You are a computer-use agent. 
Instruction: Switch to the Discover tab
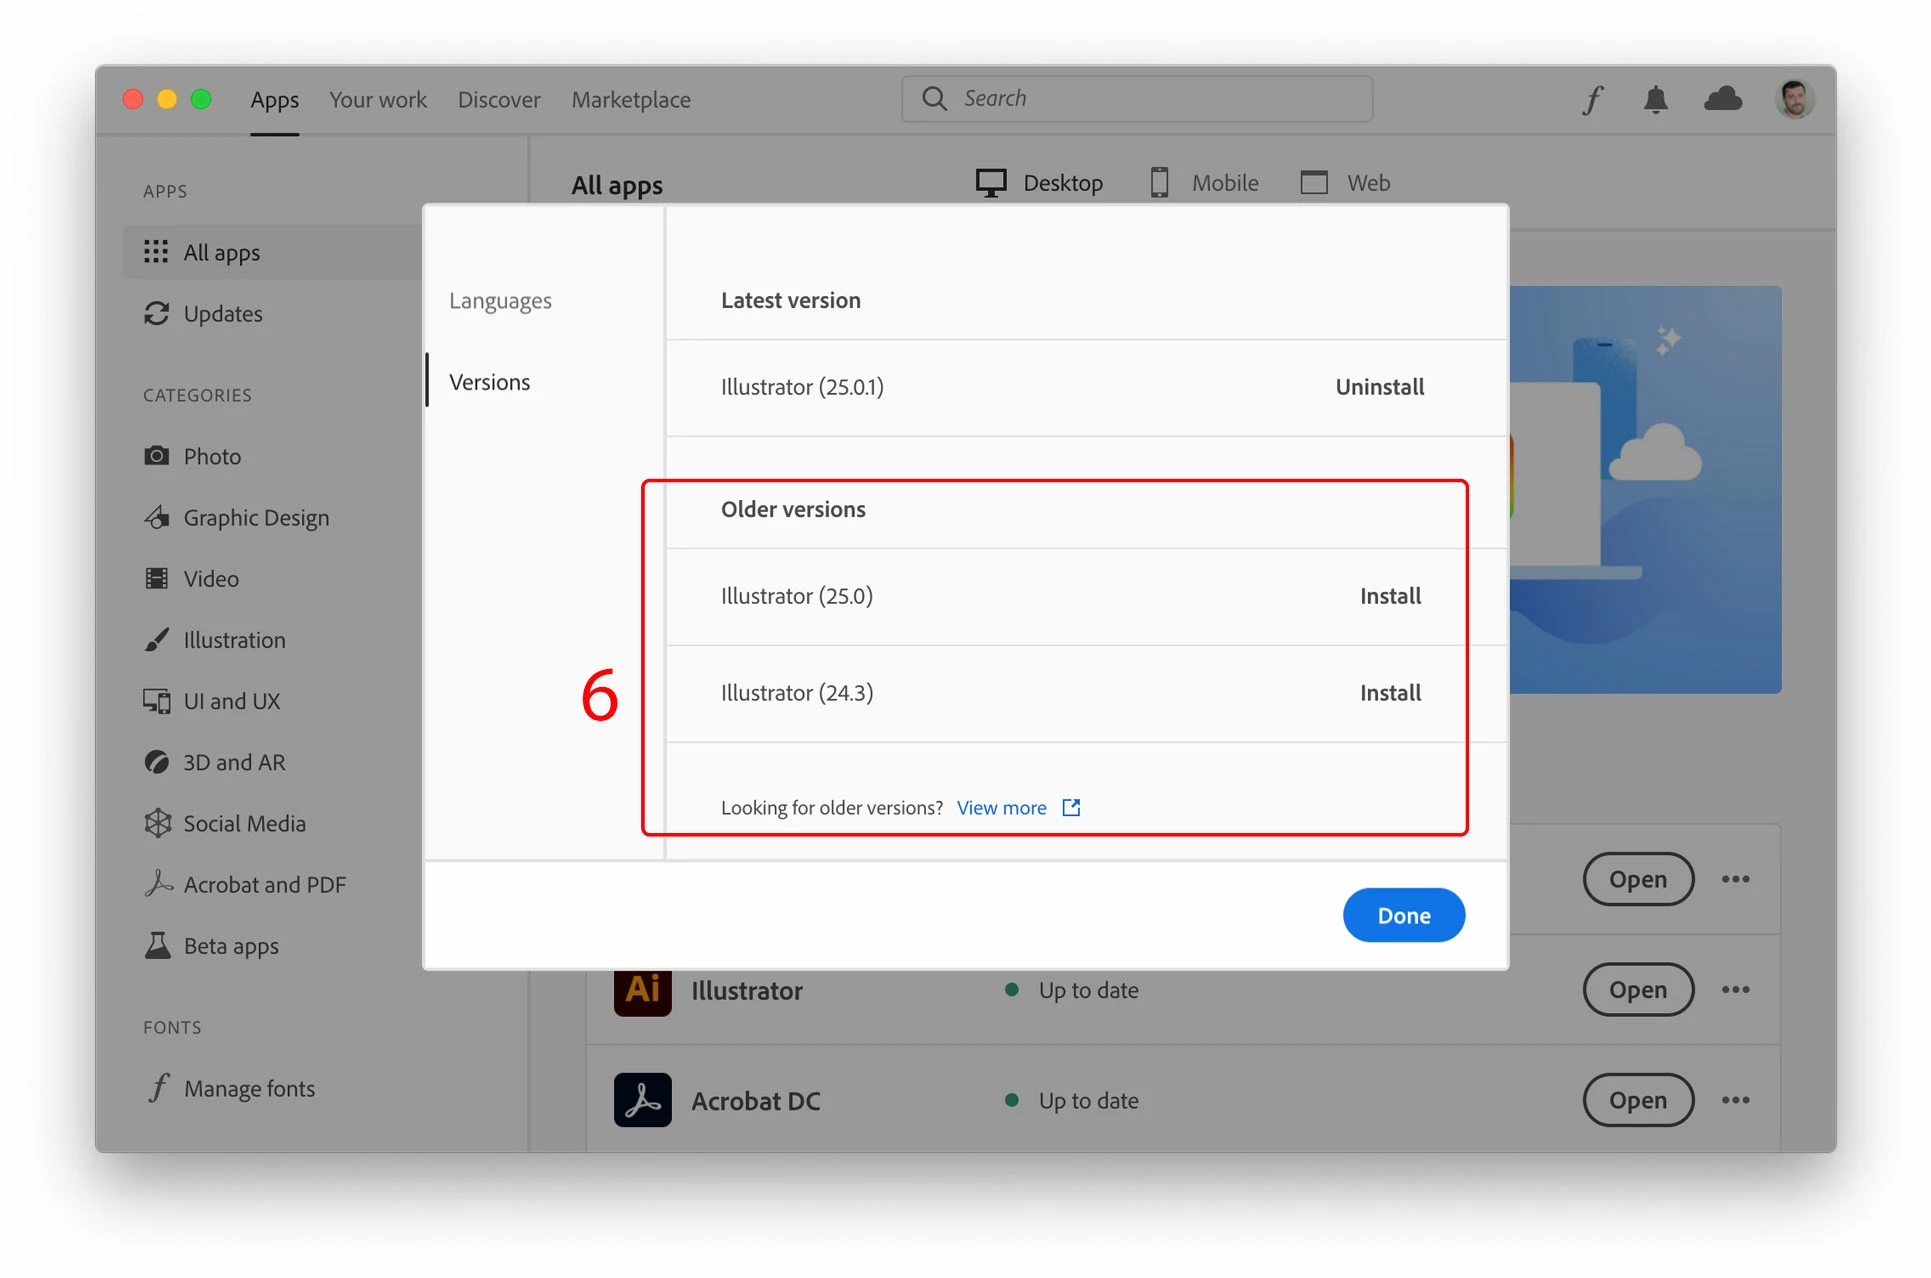[x=499, y=100]
